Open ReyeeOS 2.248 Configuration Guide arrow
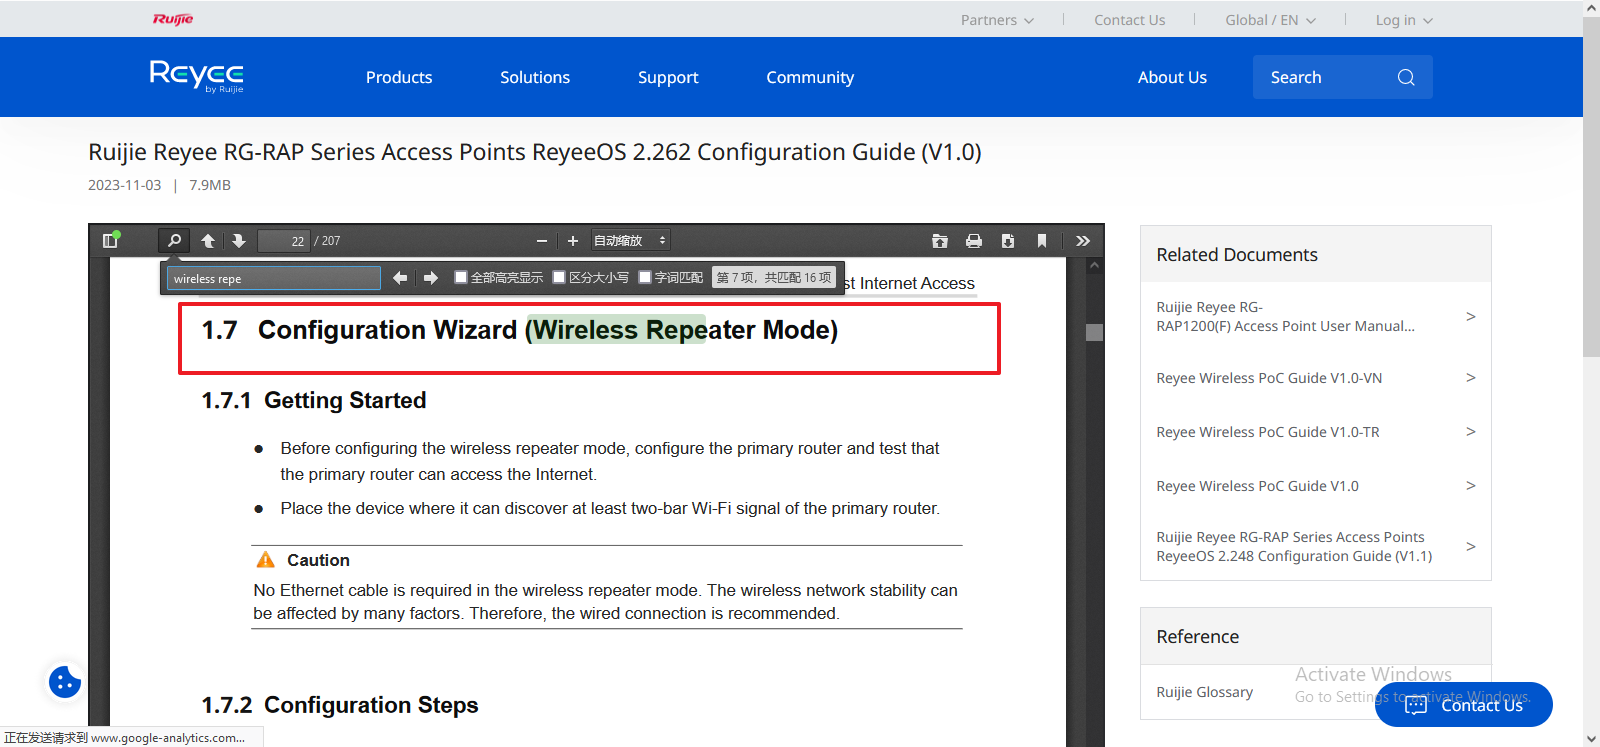Image resolution: width=1600 pixels, height=747 pixels. point(1471,546)
